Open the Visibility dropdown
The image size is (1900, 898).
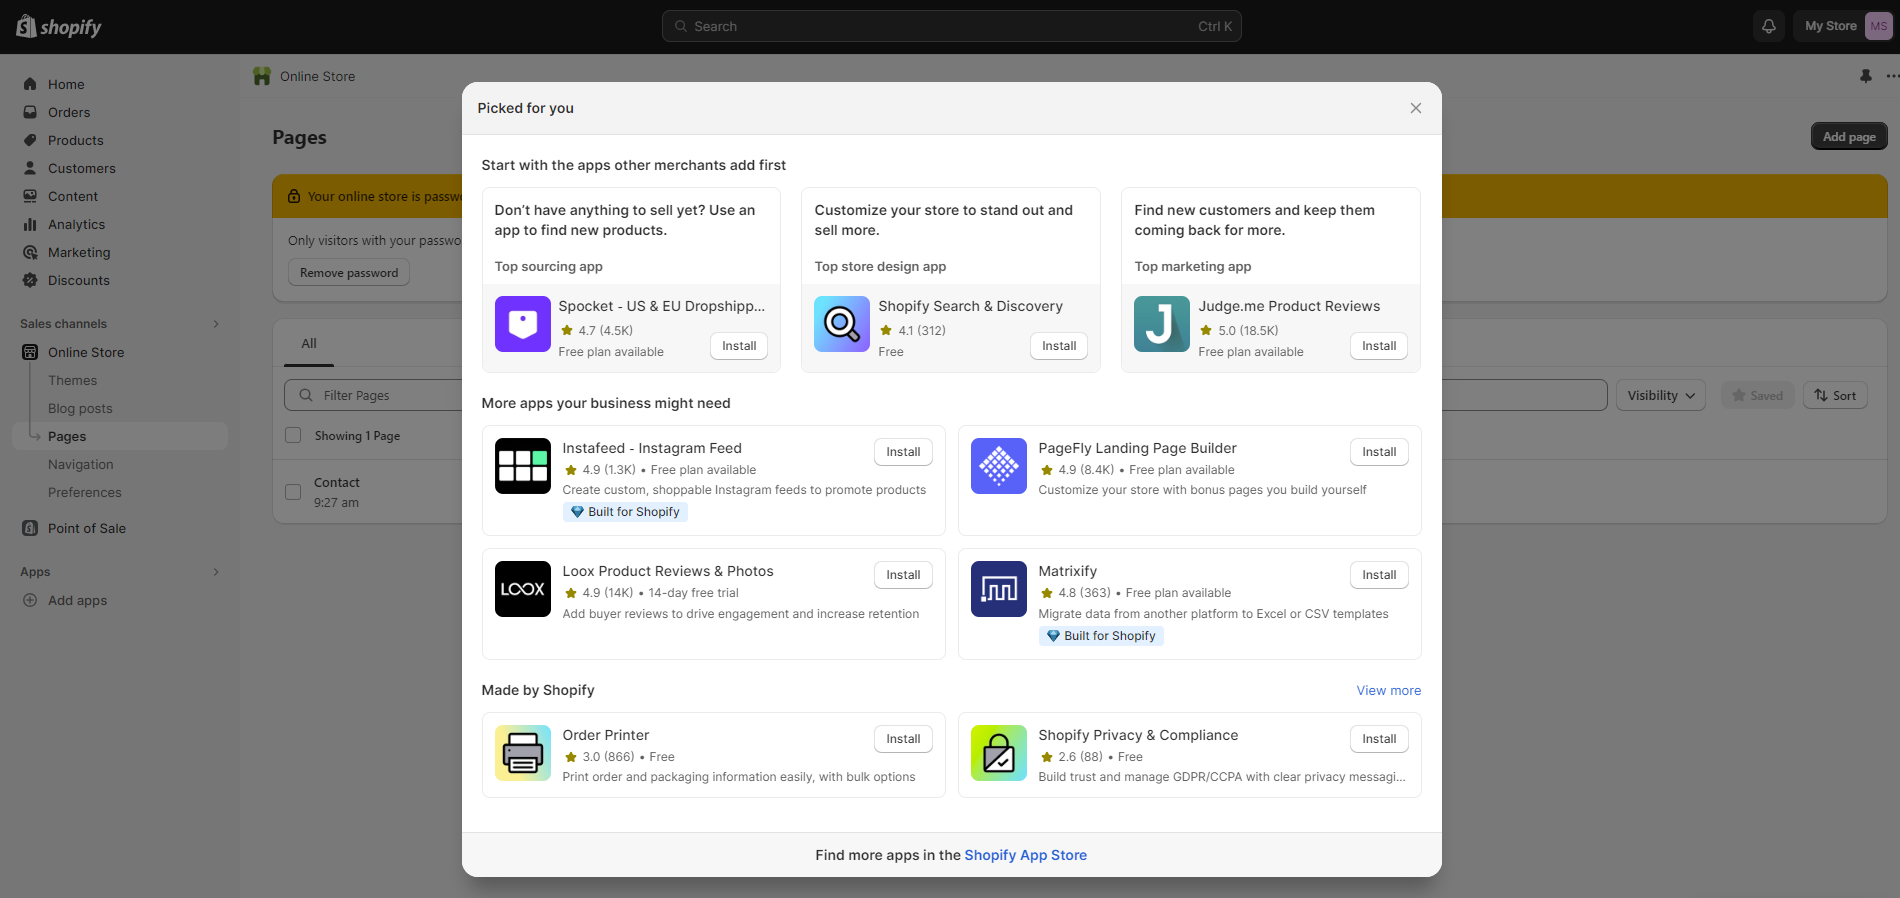[1661, 395]
